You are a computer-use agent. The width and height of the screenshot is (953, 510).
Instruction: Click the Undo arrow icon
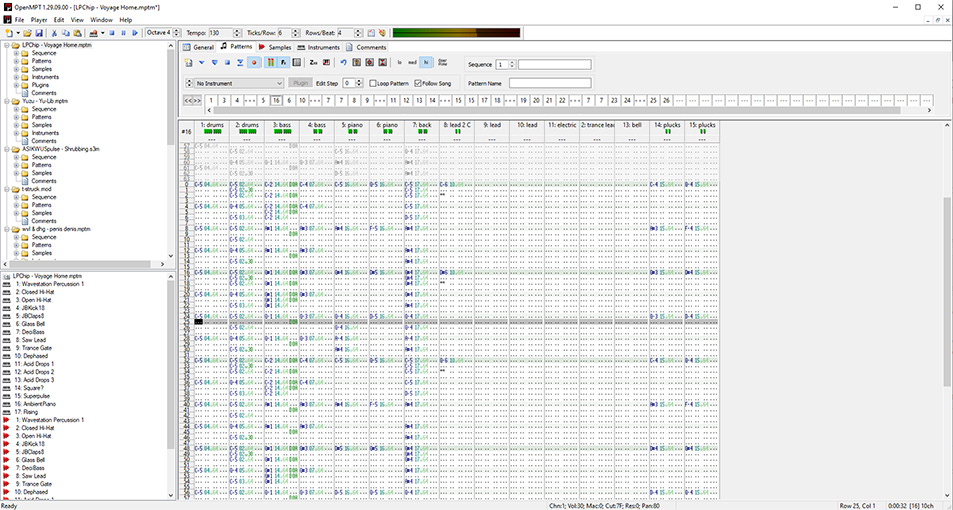(343, 62)
